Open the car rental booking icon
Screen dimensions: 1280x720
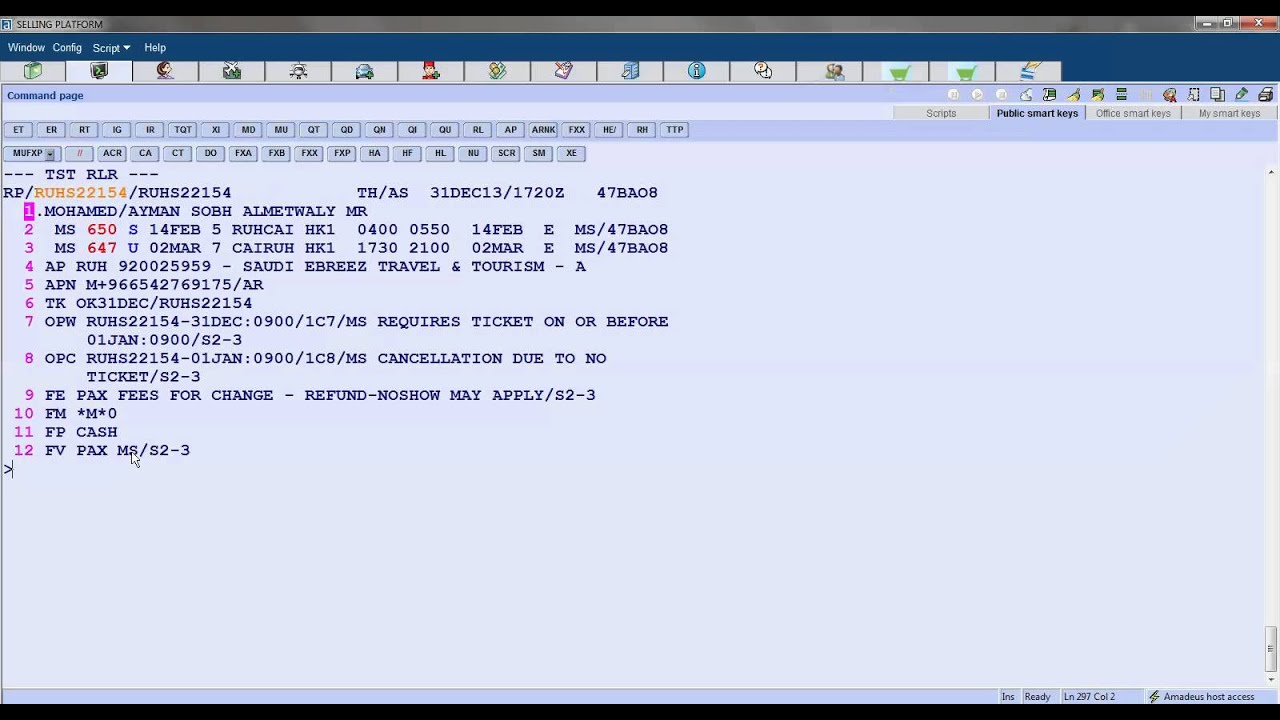364,71
